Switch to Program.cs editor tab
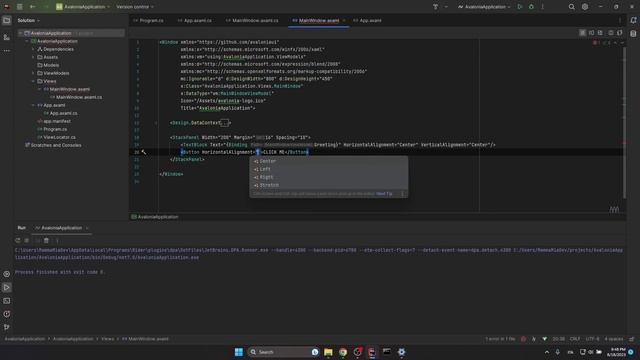 (149, 20)
